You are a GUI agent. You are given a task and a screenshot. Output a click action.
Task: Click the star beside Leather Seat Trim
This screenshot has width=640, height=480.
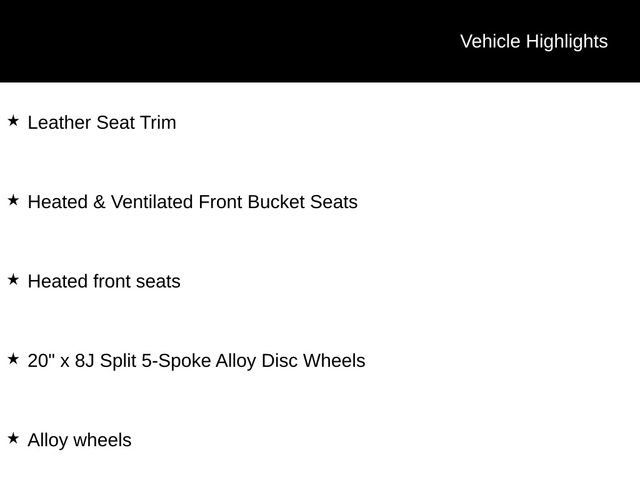[x=13, y=121]
